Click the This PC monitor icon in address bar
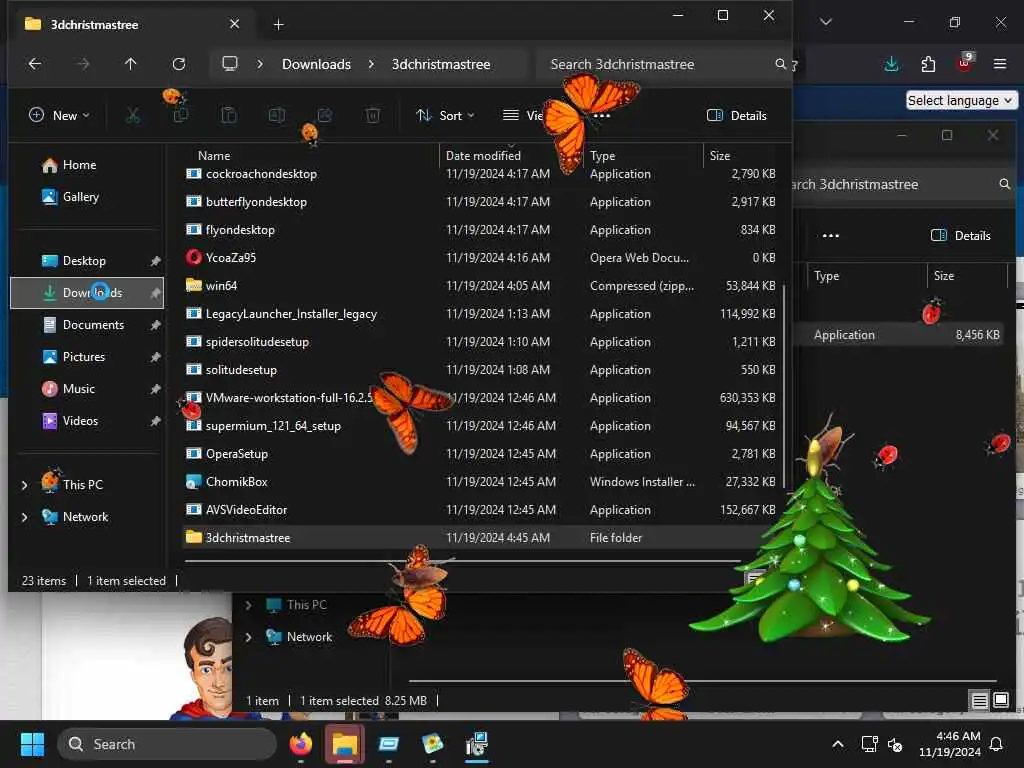Screen dimensions: 1024x768 pos(230,64)
